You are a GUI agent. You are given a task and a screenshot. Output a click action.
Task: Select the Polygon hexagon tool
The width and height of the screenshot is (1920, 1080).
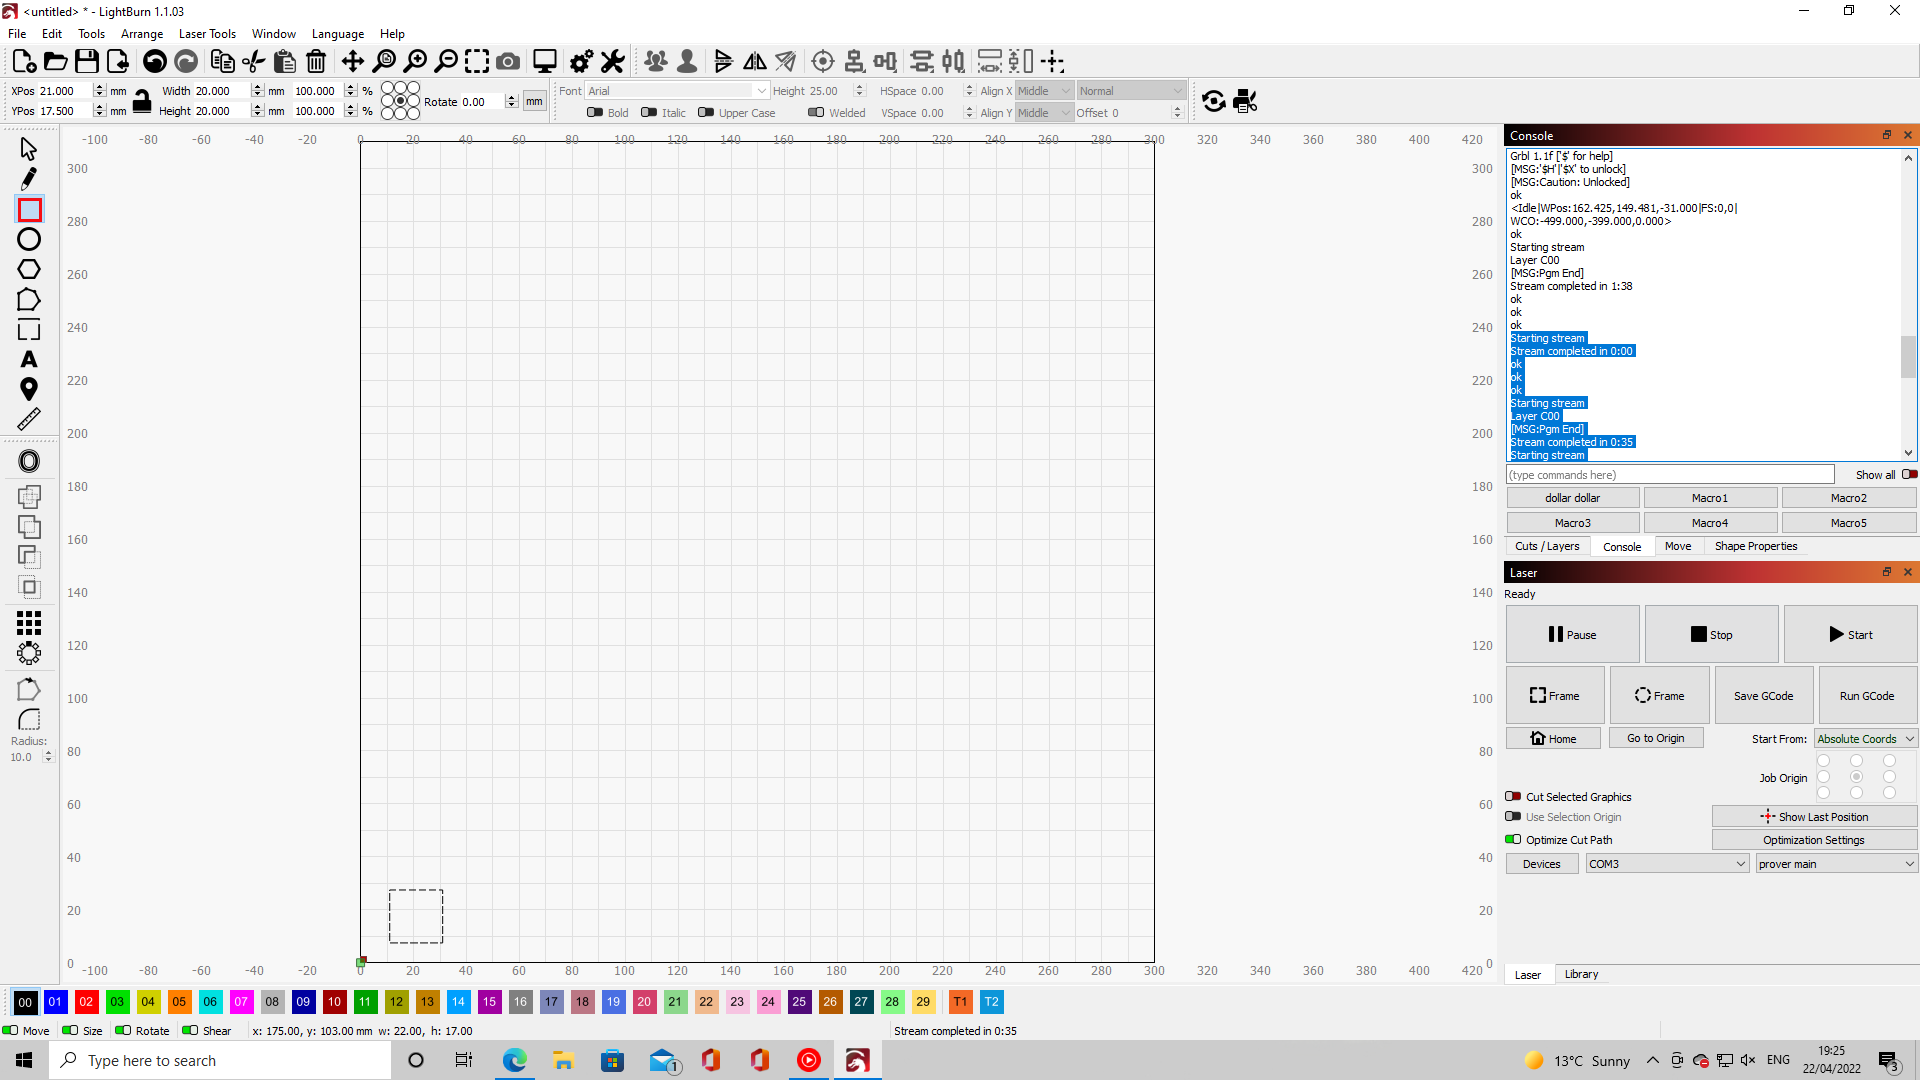click(29, 269)
